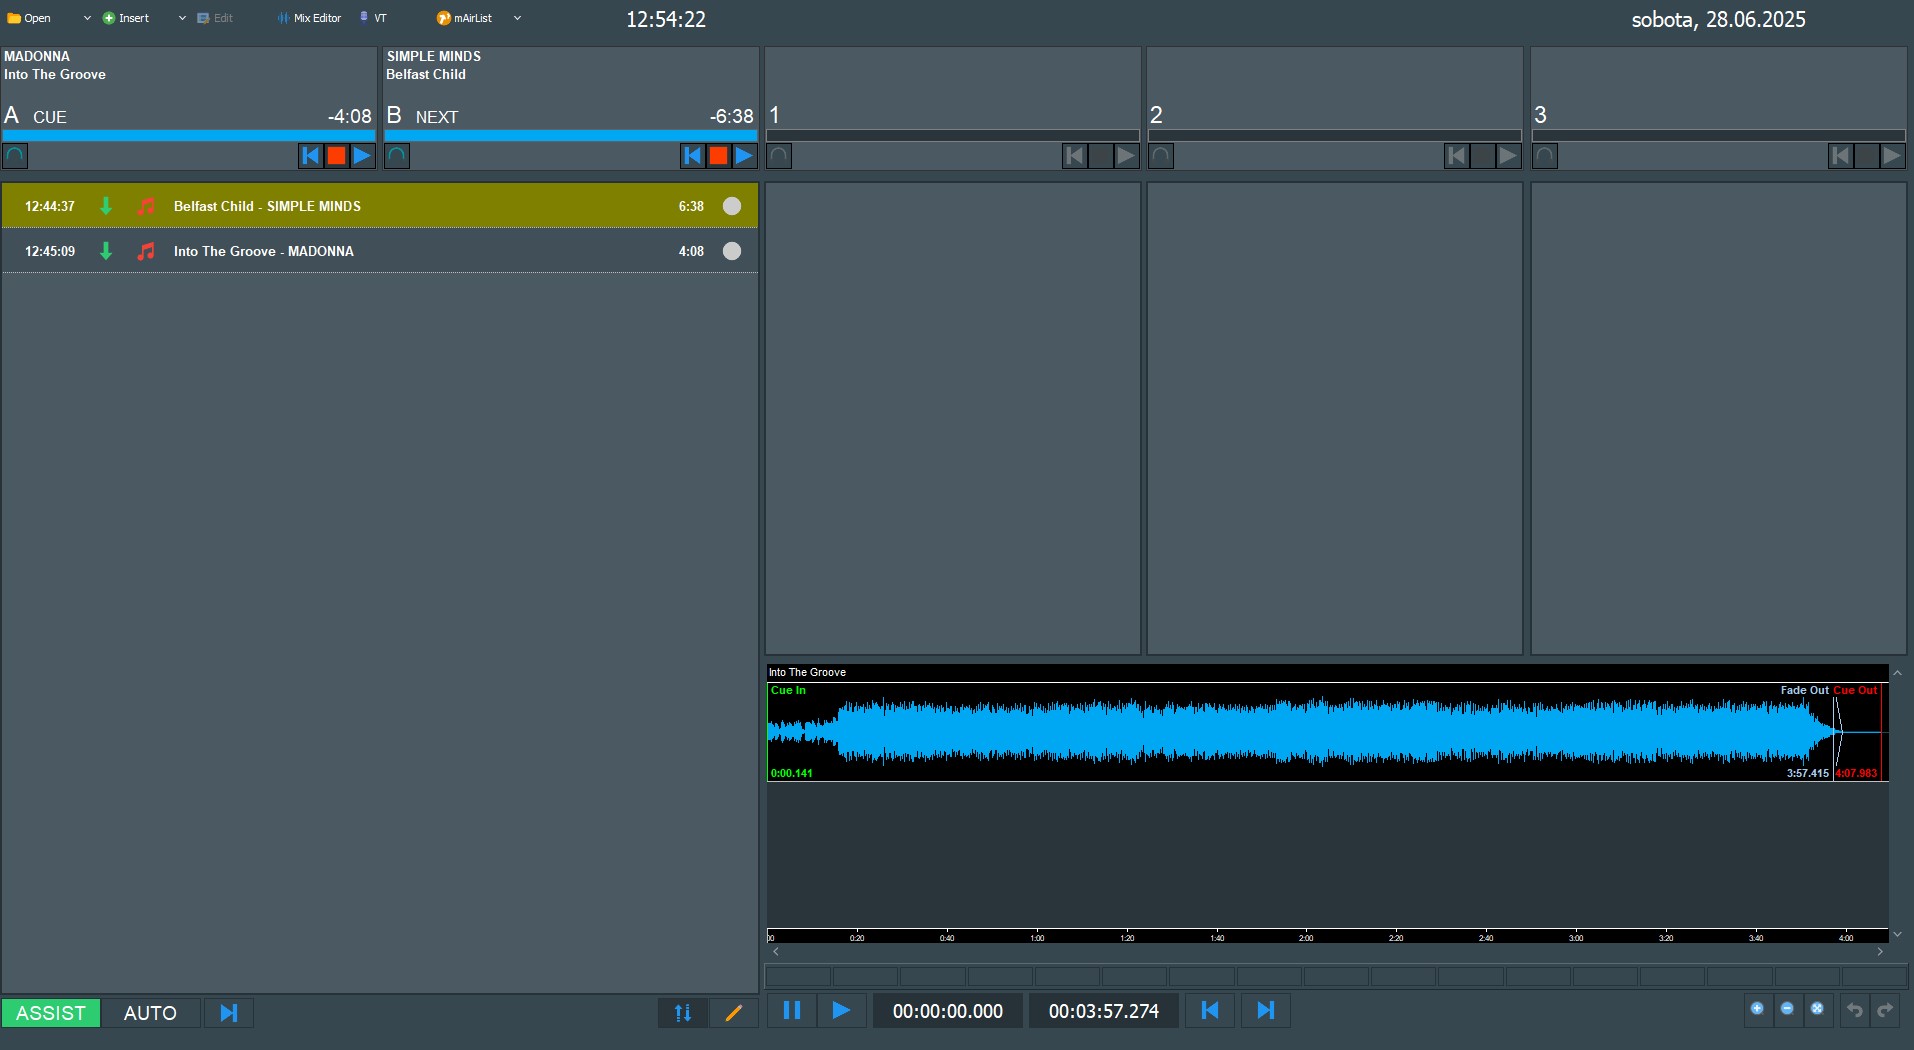The height and width of the screenshot is (1050, 1914).
Task: Select the 'Into The Groove - MADONNA' playlist title
Action: tap(264, 251)
